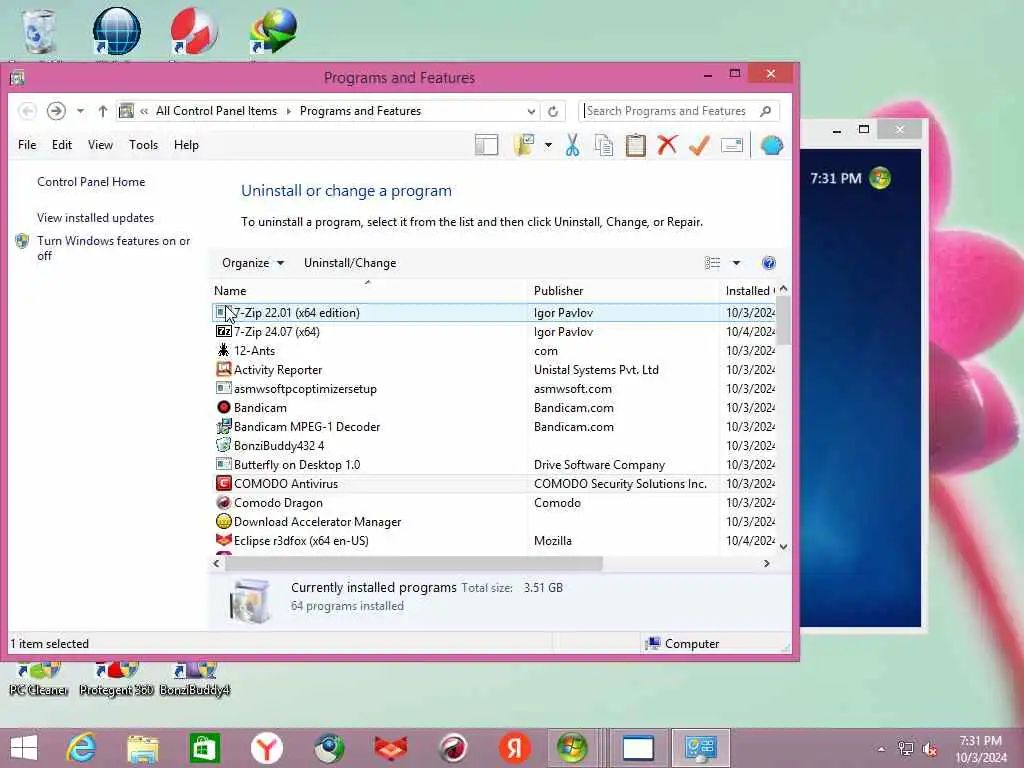
Task: Select Eclipse r3dfox (x64 en-US) entry
Action: (494, 541)
